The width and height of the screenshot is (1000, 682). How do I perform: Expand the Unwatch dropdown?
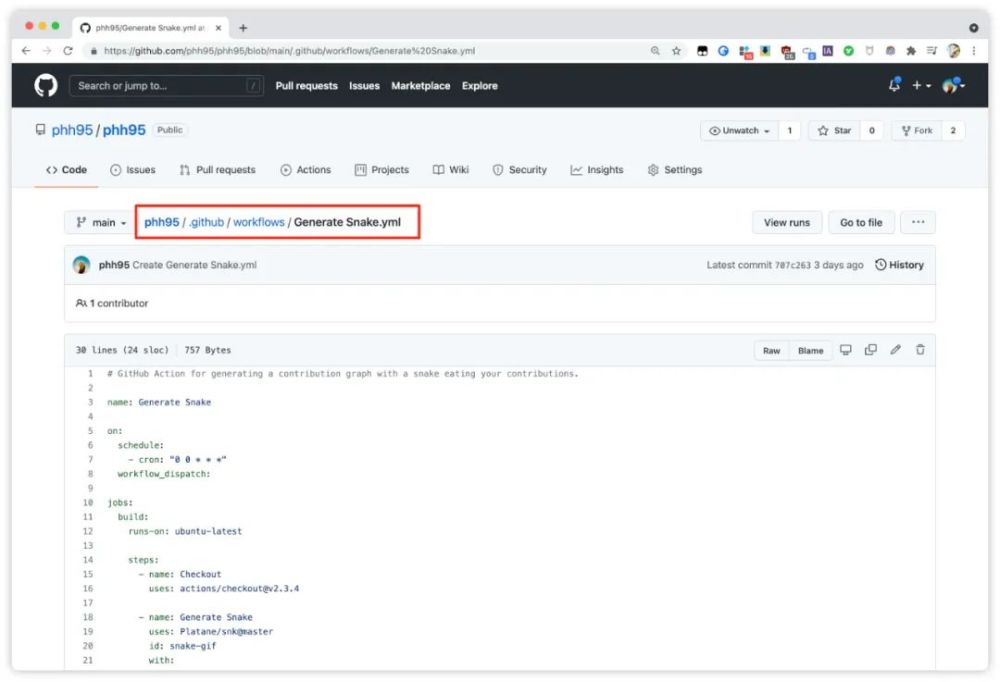click(x=739, y=131)
